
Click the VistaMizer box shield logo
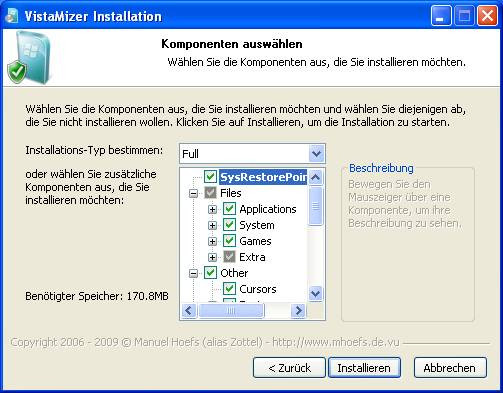click(29, 57)
